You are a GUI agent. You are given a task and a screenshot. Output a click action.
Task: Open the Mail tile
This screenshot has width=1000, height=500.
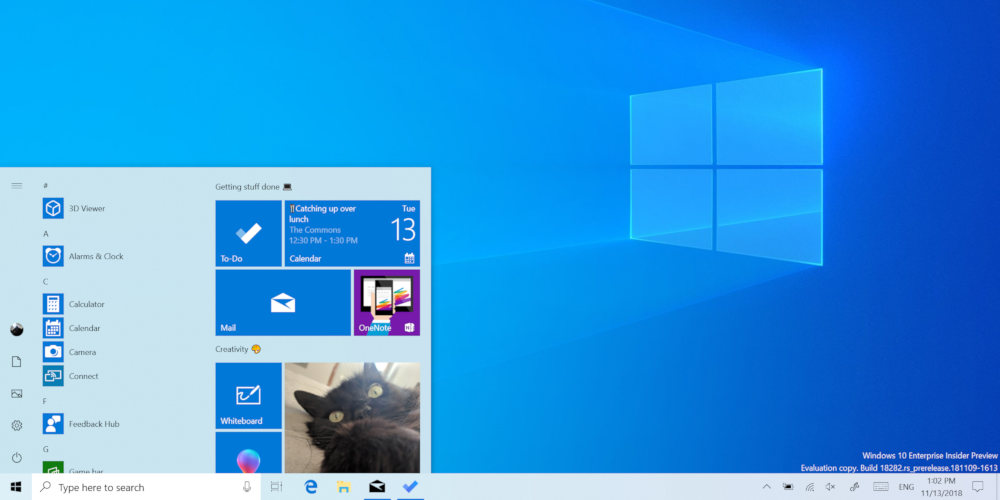pyautogui.click(x=283, y=302)
